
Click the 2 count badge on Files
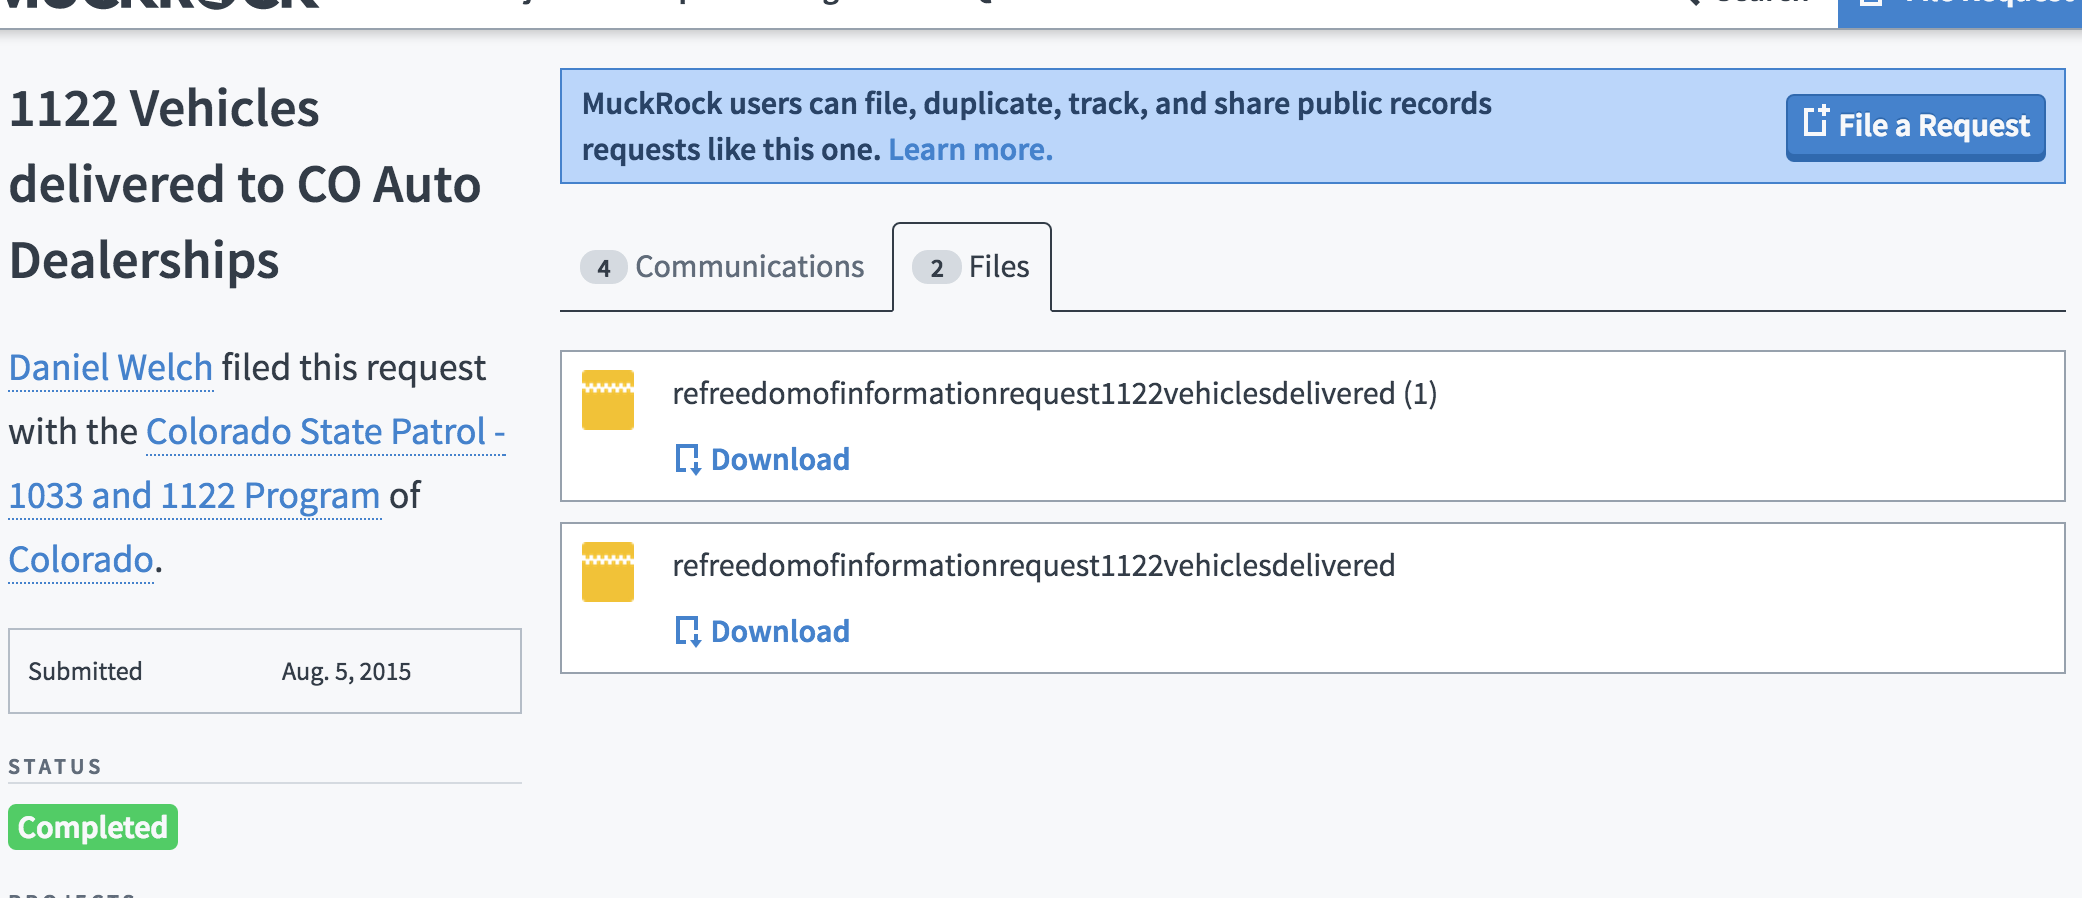point(937,268)
